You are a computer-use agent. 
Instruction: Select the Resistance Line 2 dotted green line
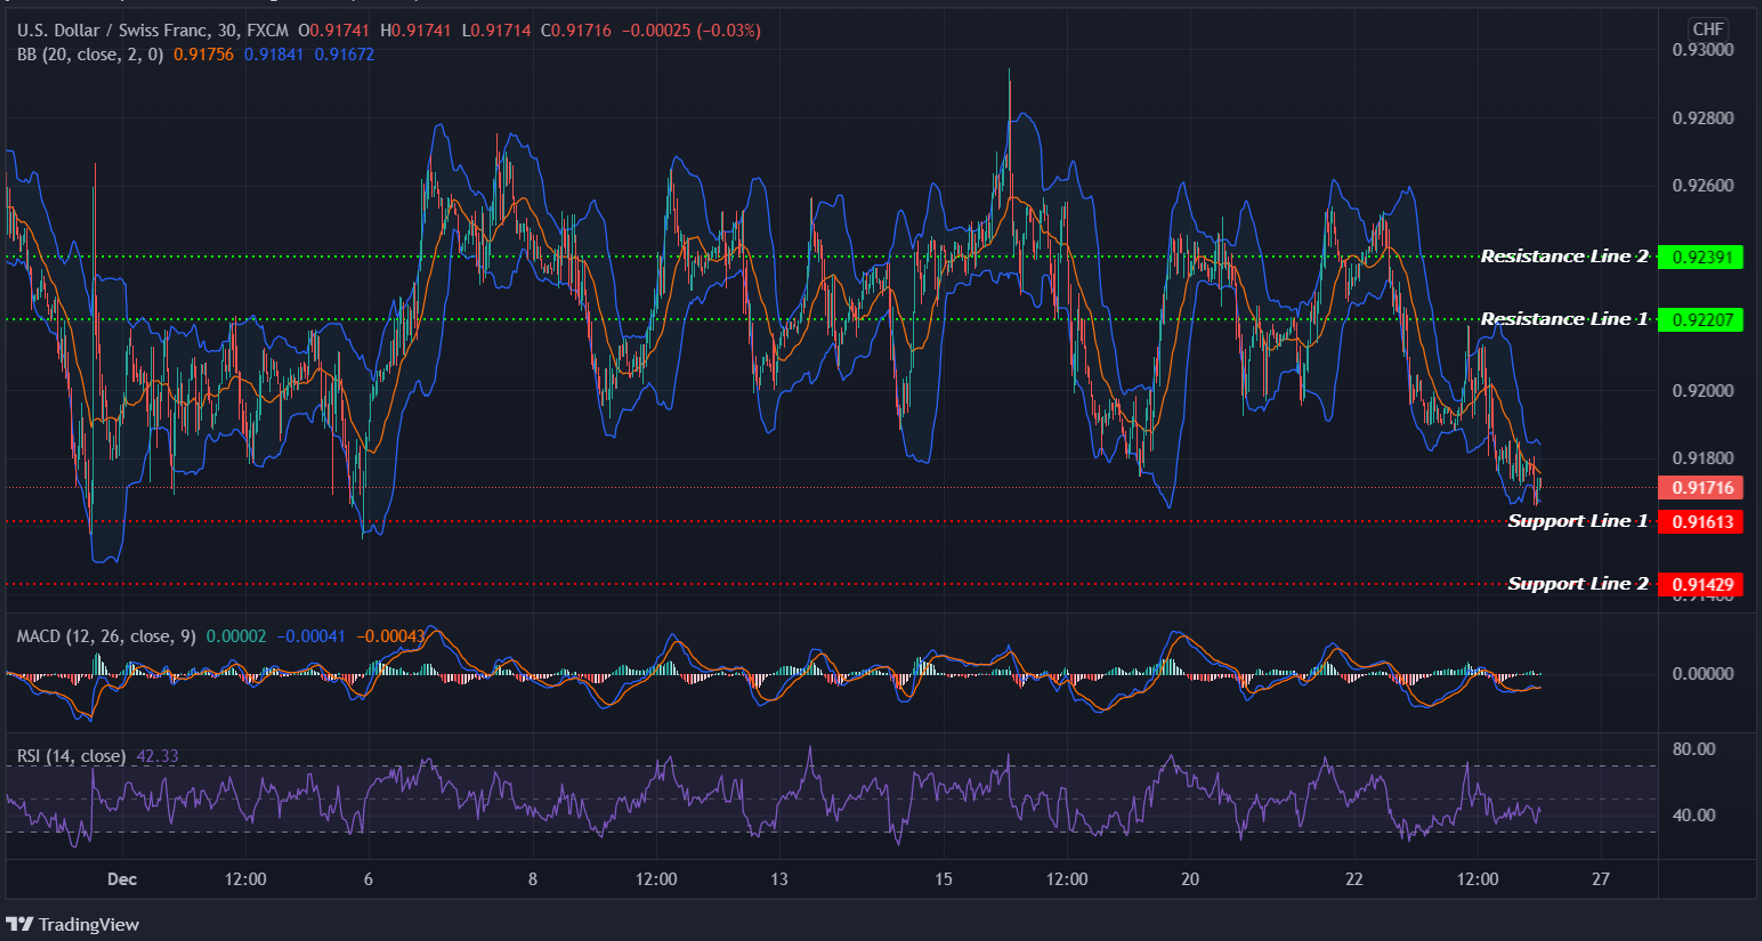(x=700, y=257)
